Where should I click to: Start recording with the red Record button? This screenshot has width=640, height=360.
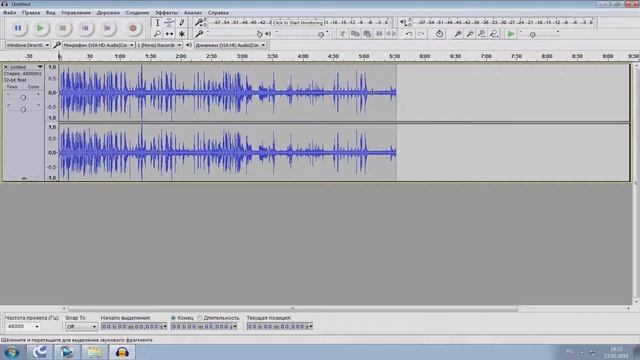tap(133, 28)
